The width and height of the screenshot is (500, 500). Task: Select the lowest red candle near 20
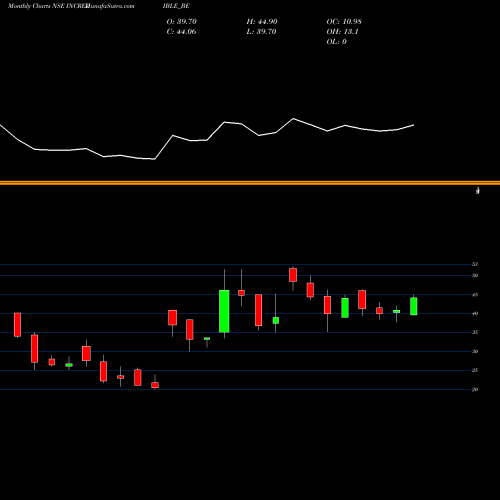pos(155,385)
